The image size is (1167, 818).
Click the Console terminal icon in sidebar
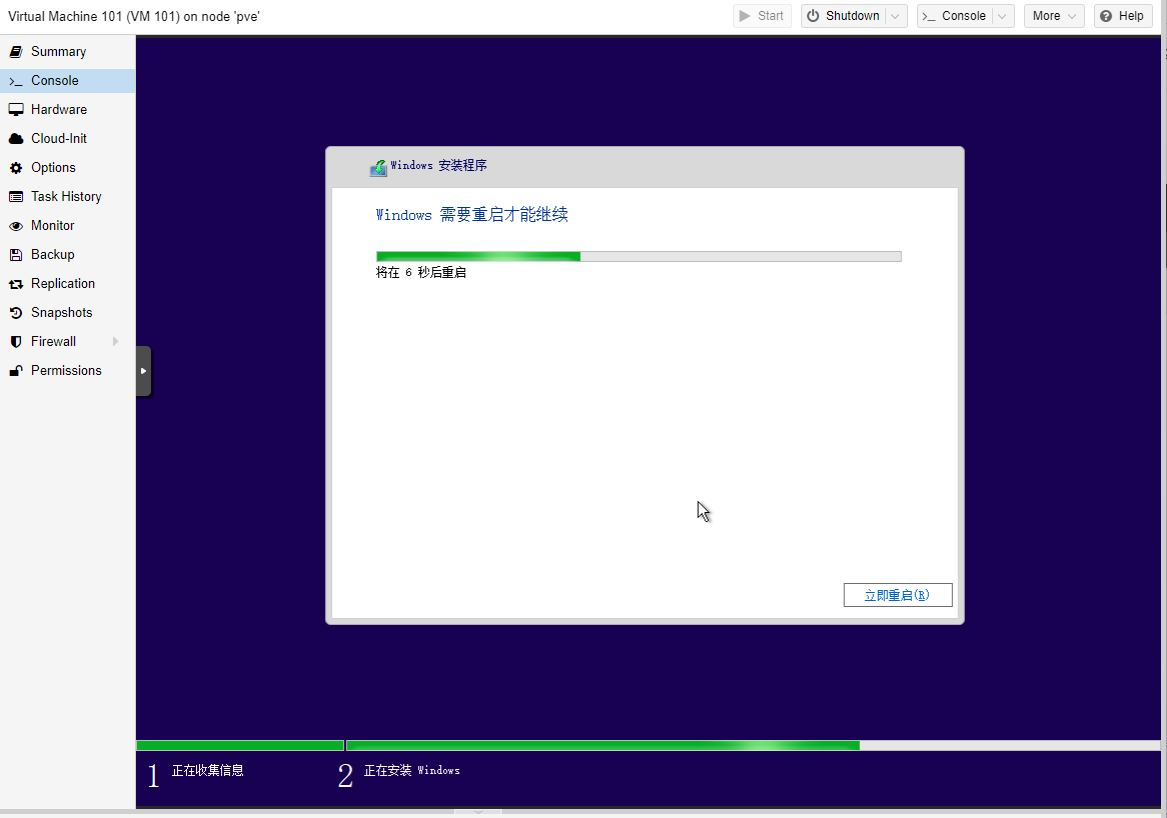pyautogui.click(x=16, y=80)
